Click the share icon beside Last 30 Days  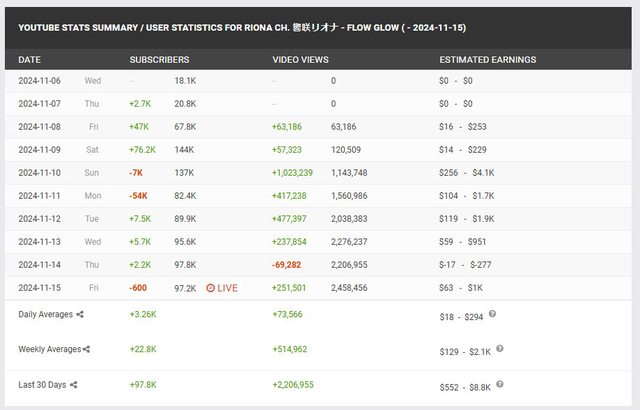[x=73, y=384]
